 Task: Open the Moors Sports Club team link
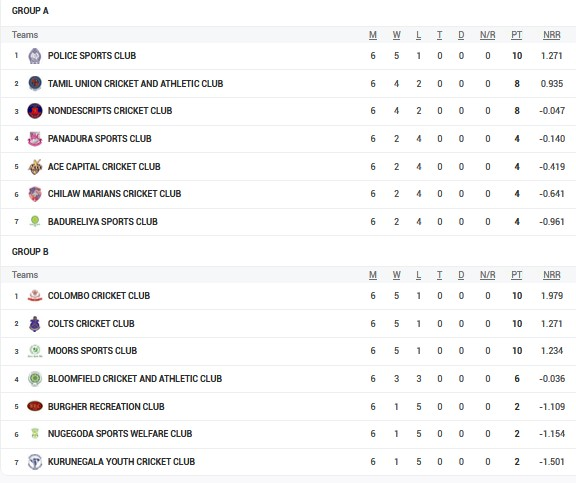point(92,351)
